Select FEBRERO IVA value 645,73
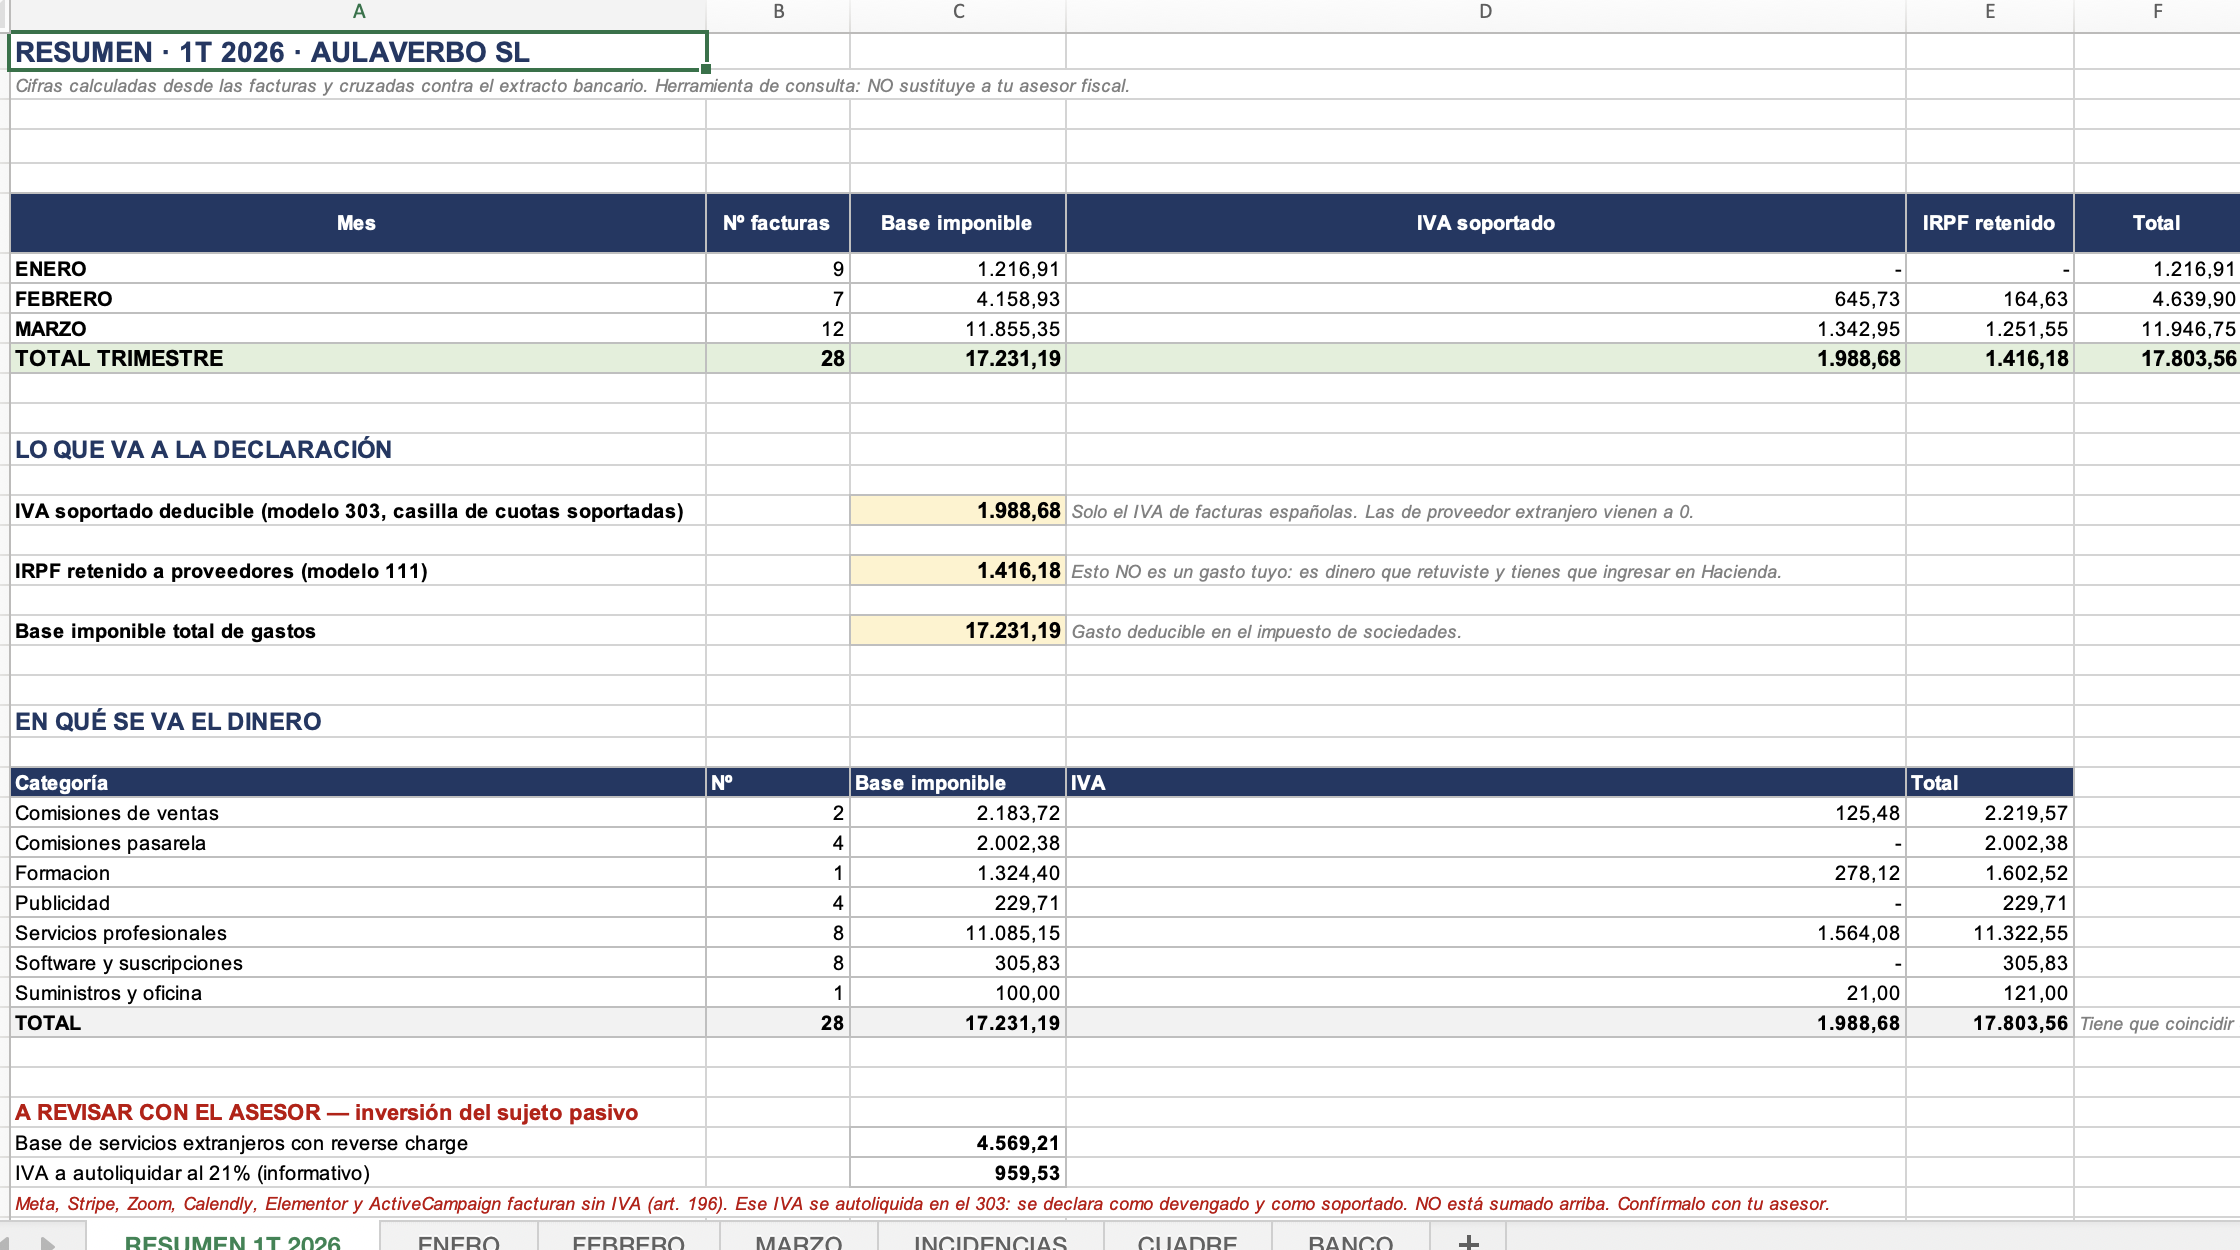Screen dimensions: 2240x1250 click(x=1486, y=299)
